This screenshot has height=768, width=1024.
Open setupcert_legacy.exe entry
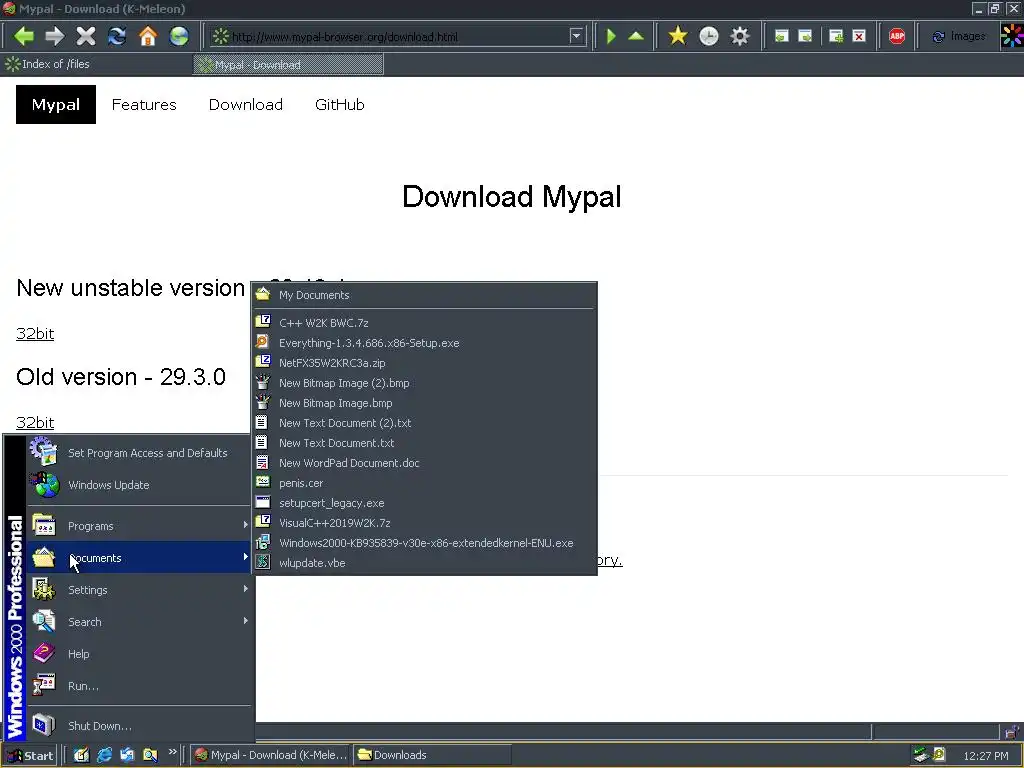[x=424, y=503]
